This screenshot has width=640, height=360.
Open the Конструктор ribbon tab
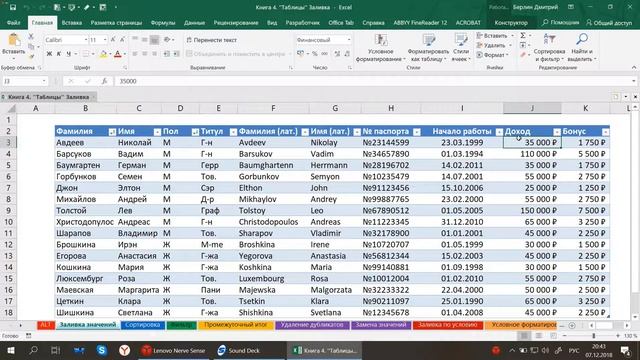pos(511,23)
